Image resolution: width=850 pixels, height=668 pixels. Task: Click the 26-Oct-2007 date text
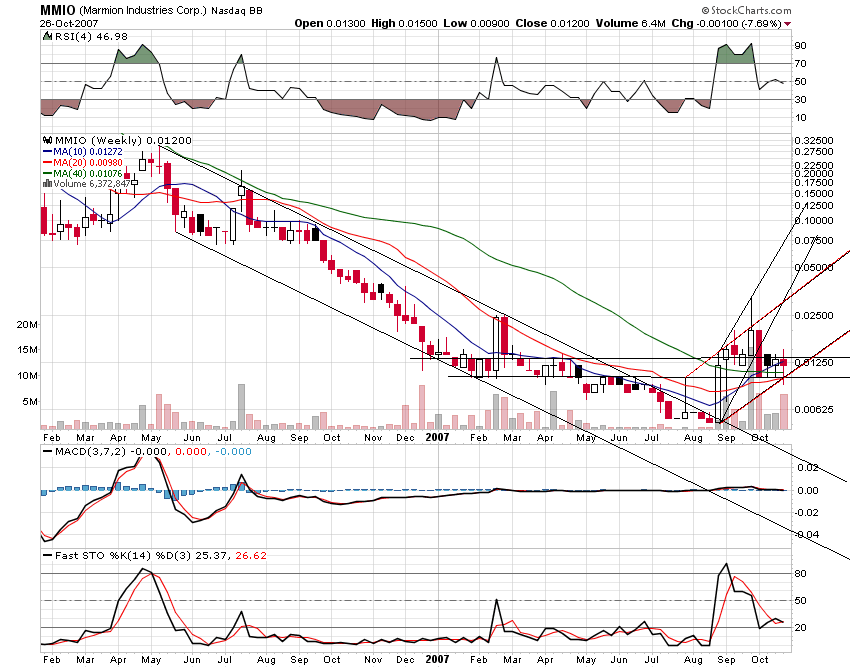point(69,23)
